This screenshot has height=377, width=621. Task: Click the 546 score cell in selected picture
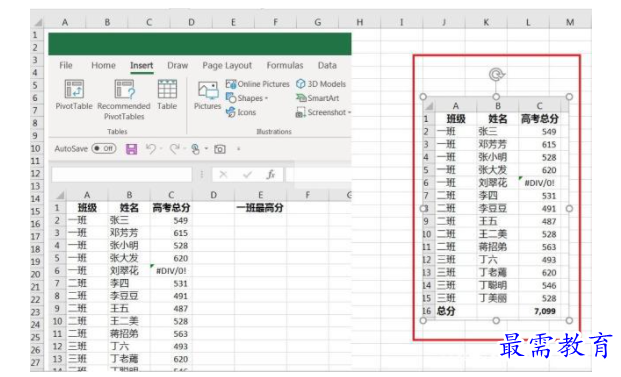pyautogui.click(x=540, y=286)
